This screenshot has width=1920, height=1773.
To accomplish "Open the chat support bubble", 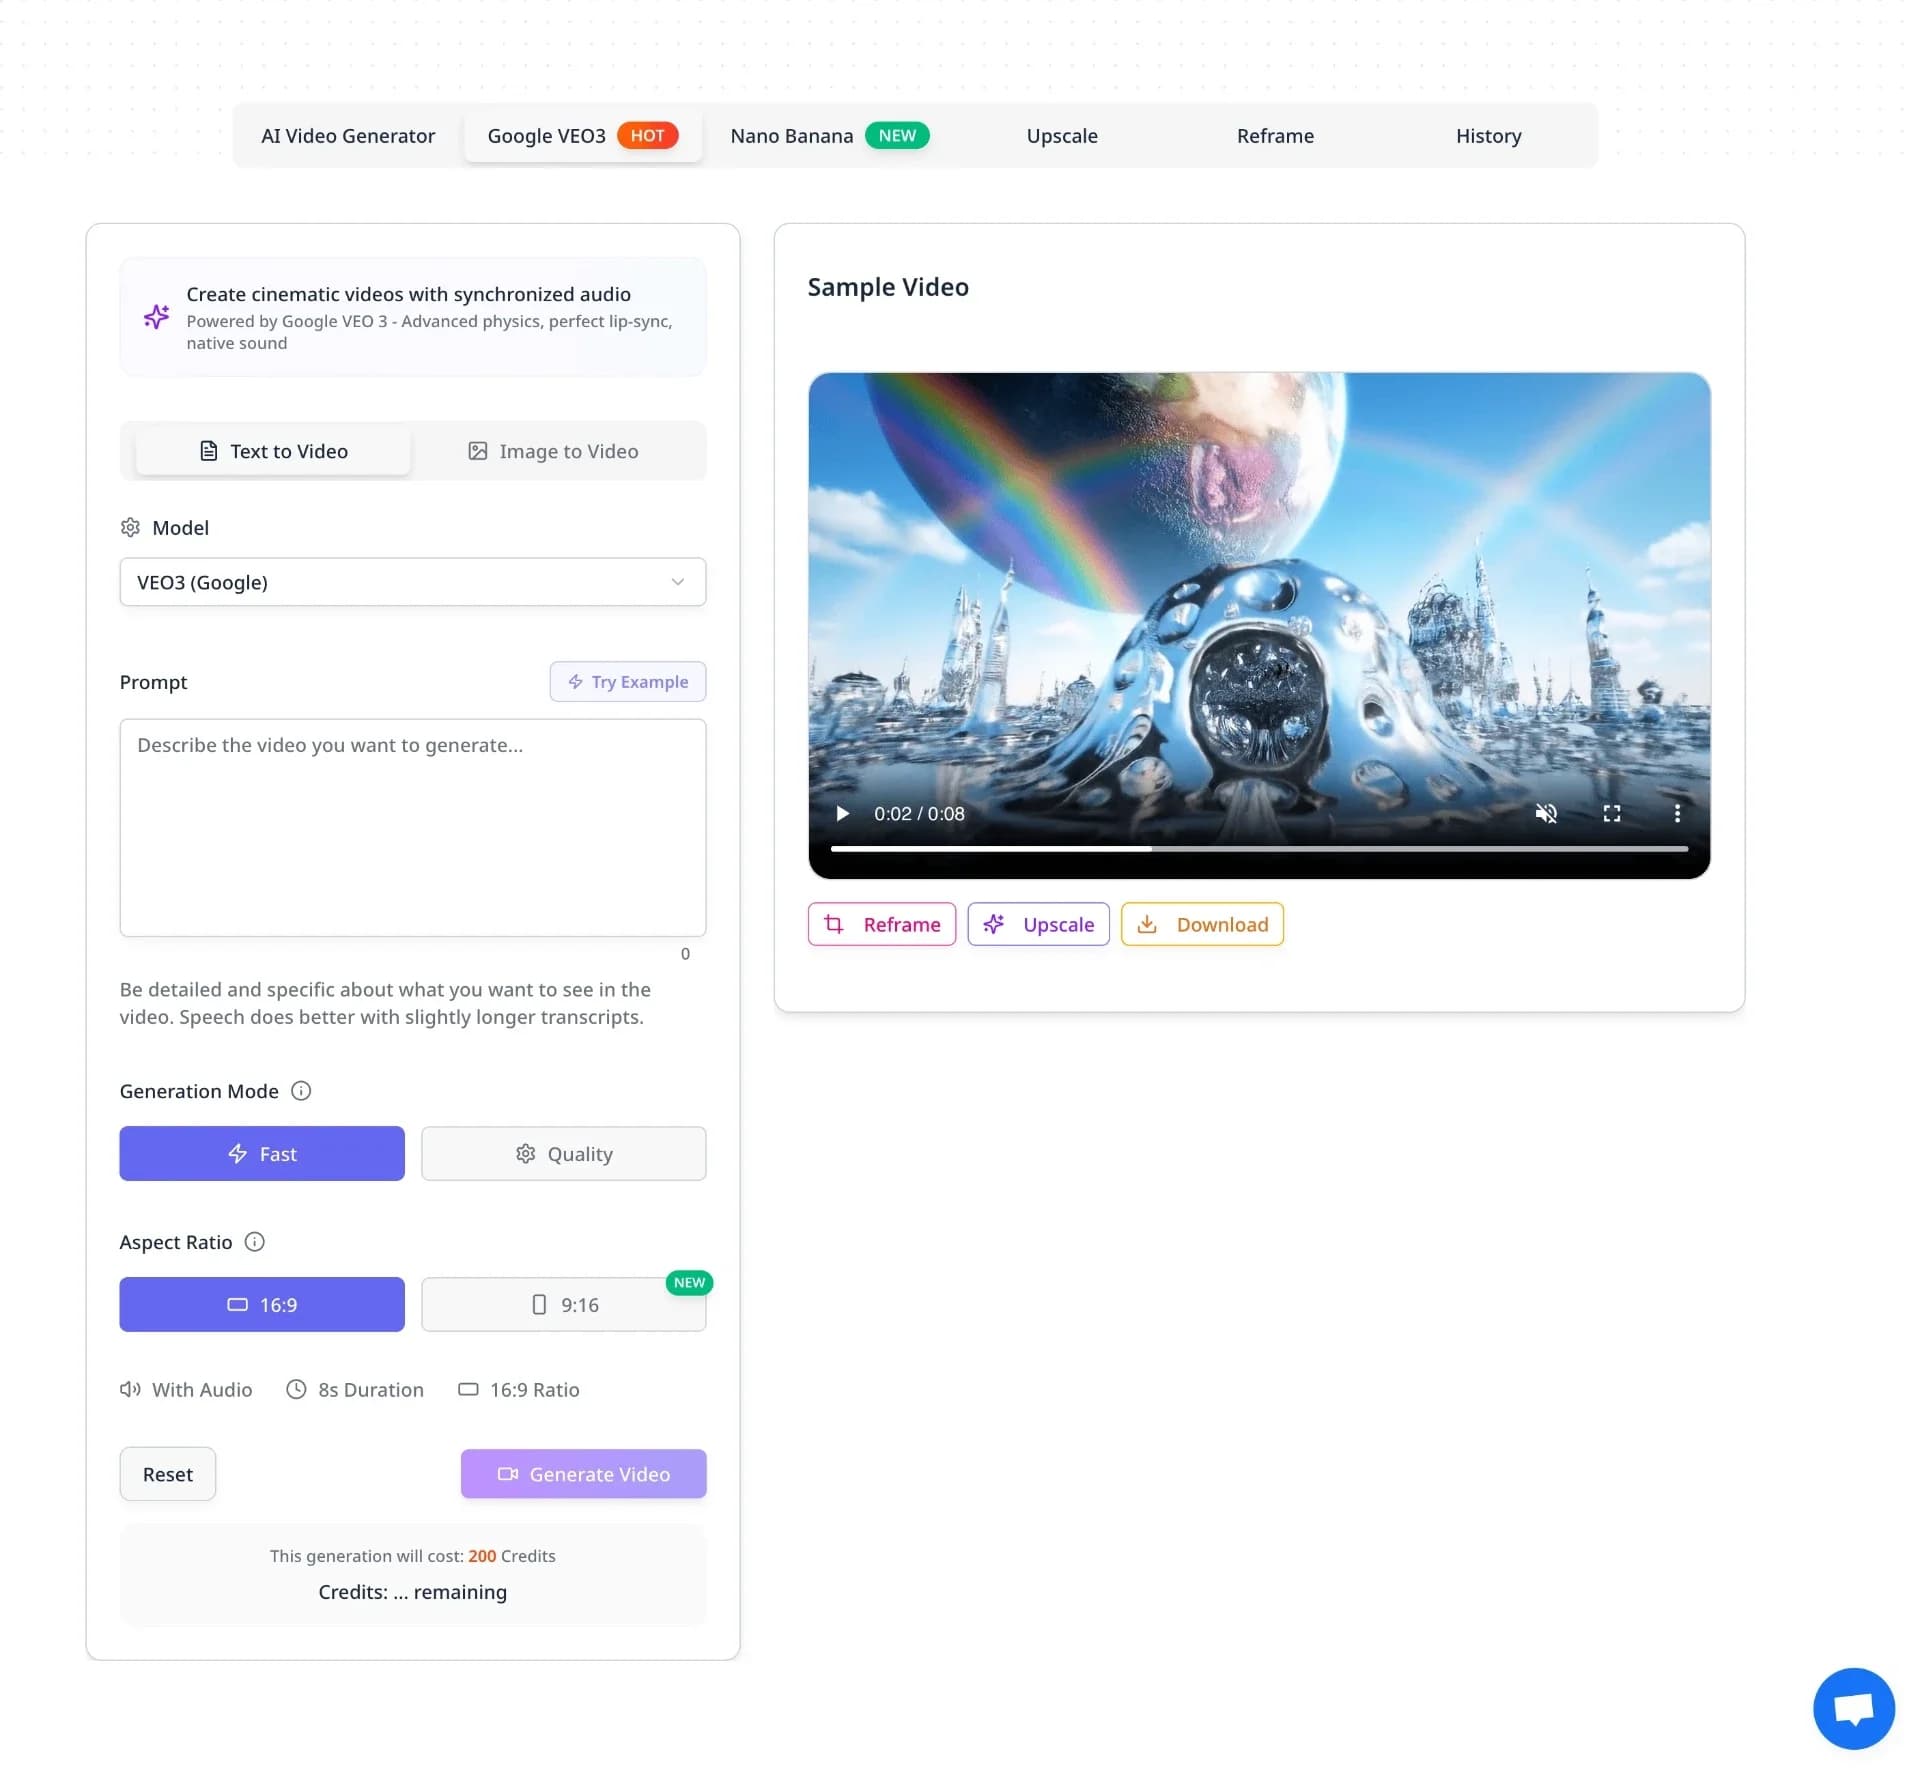I will click(x=1852, y=1708).
